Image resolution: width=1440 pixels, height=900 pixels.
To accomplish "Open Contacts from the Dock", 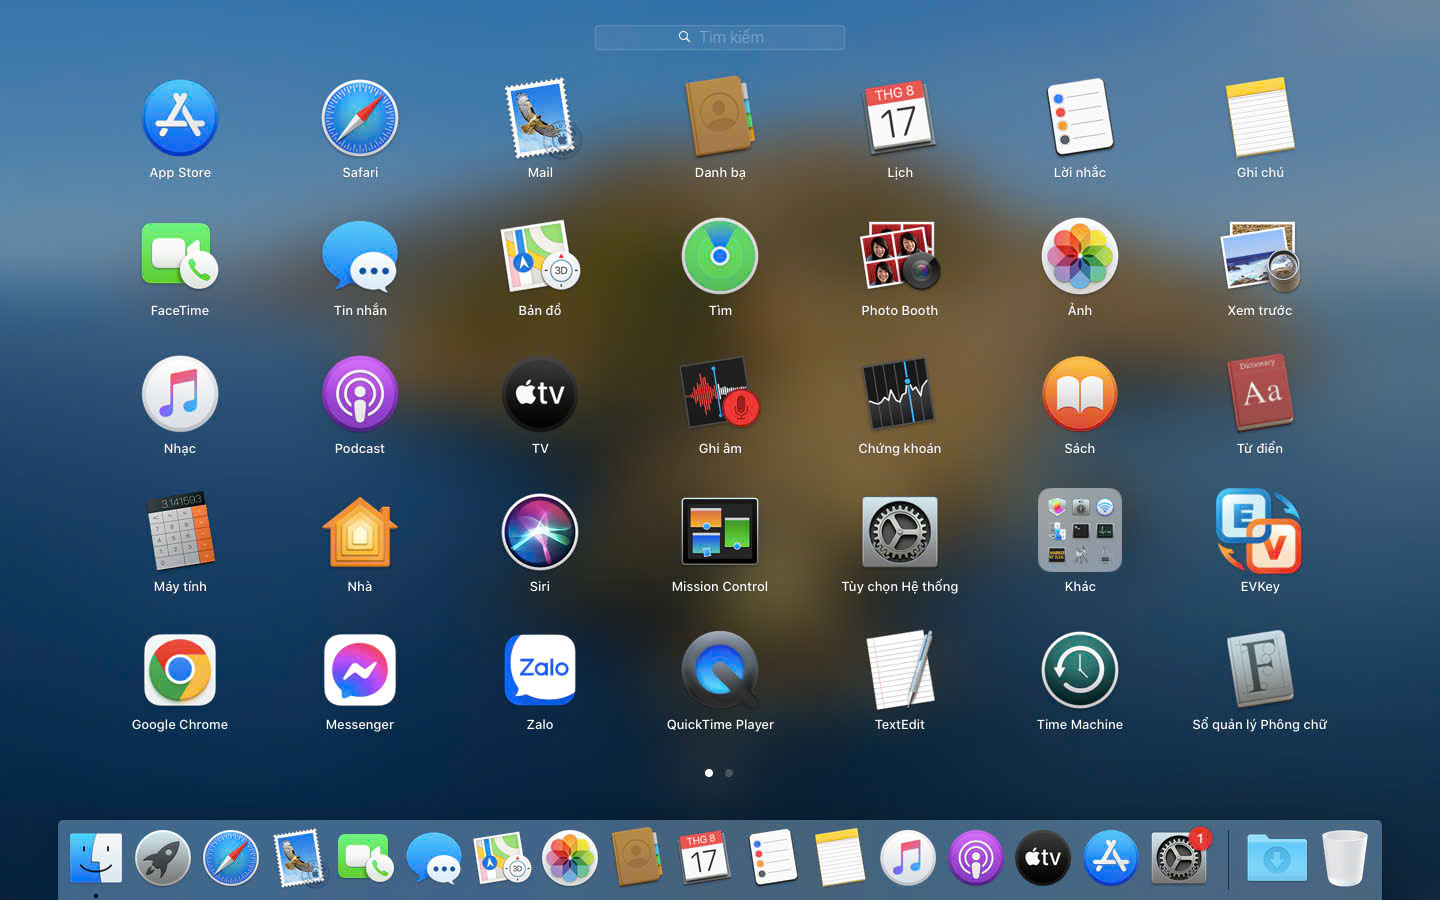I will point(637,858).
